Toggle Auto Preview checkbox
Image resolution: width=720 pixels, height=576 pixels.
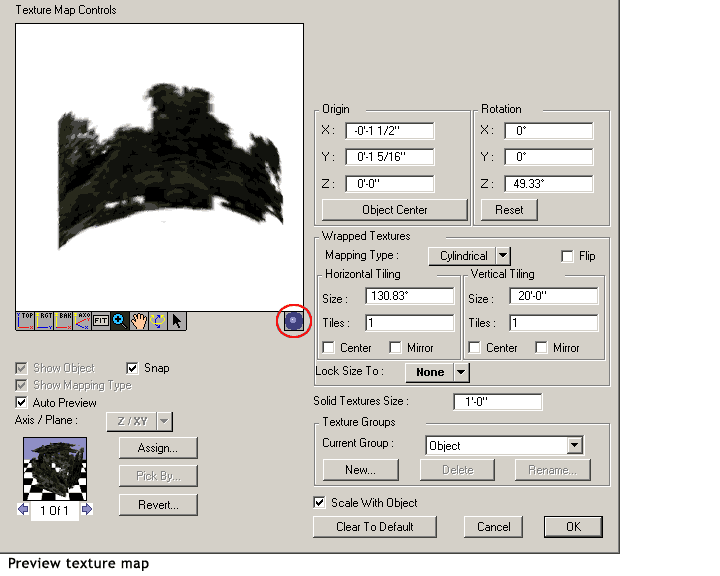click(21, 402)
